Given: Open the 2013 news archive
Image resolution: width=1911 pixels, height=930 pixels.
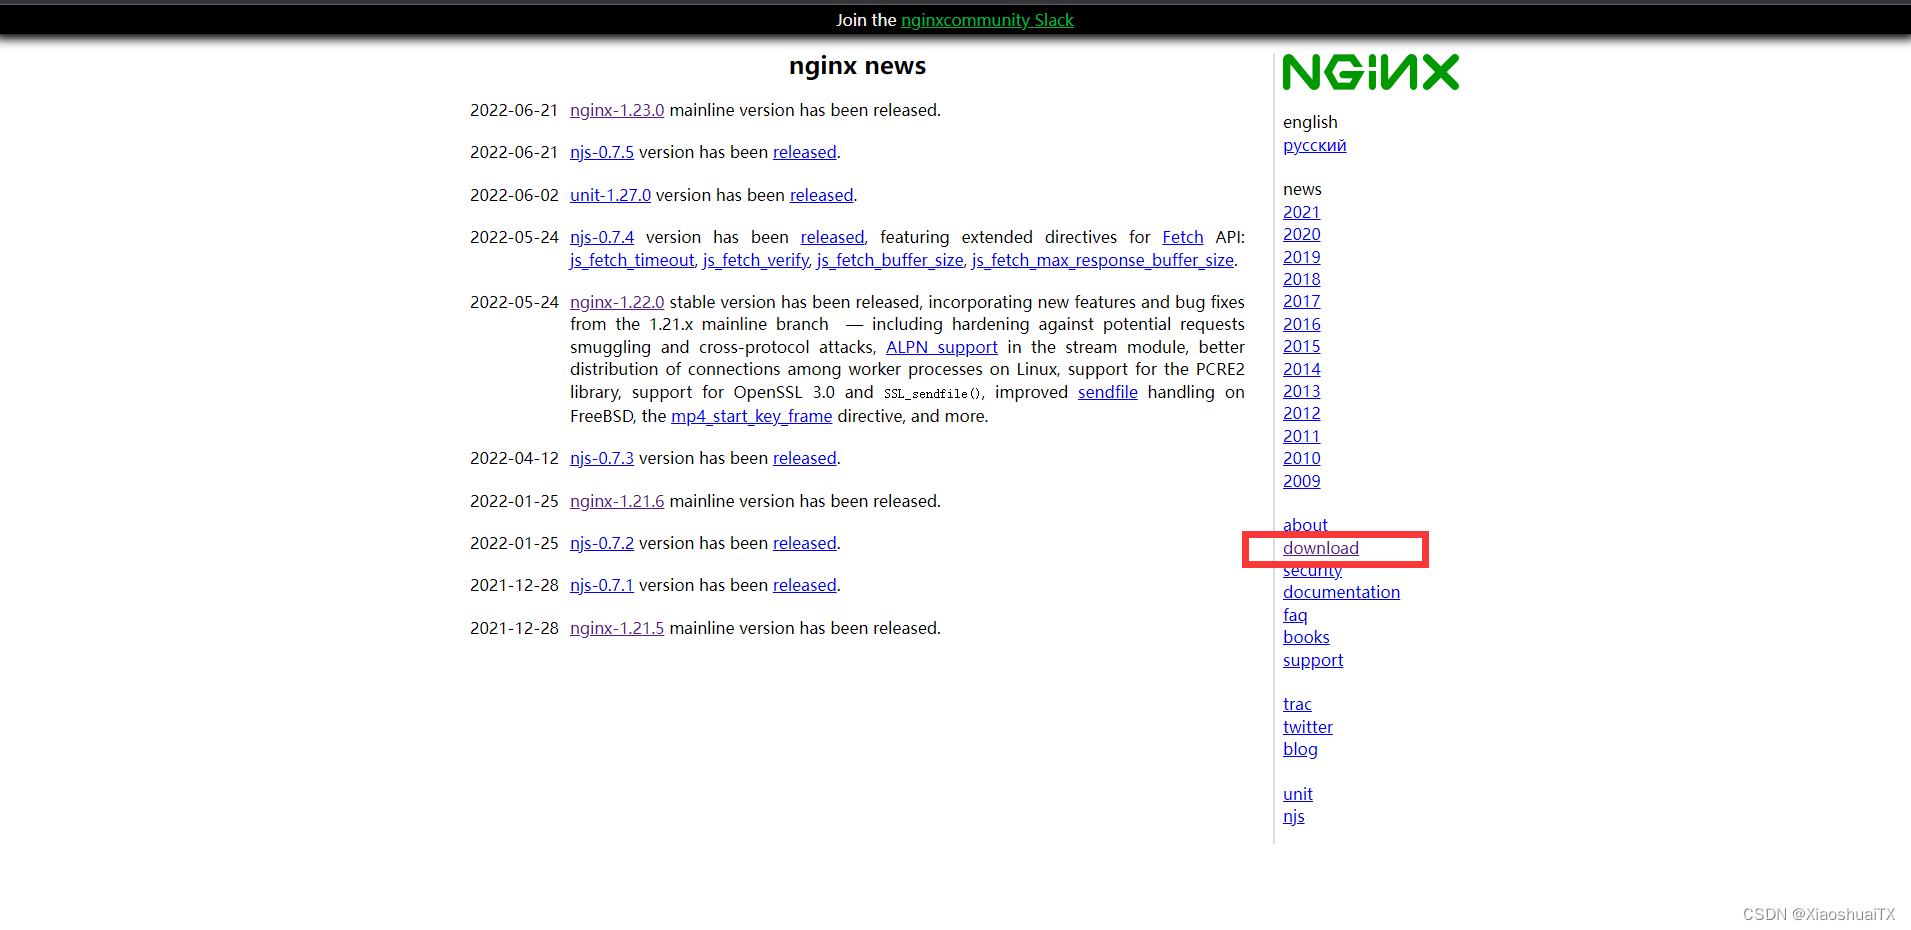Looking at the screenshot, I should 1302,391.
